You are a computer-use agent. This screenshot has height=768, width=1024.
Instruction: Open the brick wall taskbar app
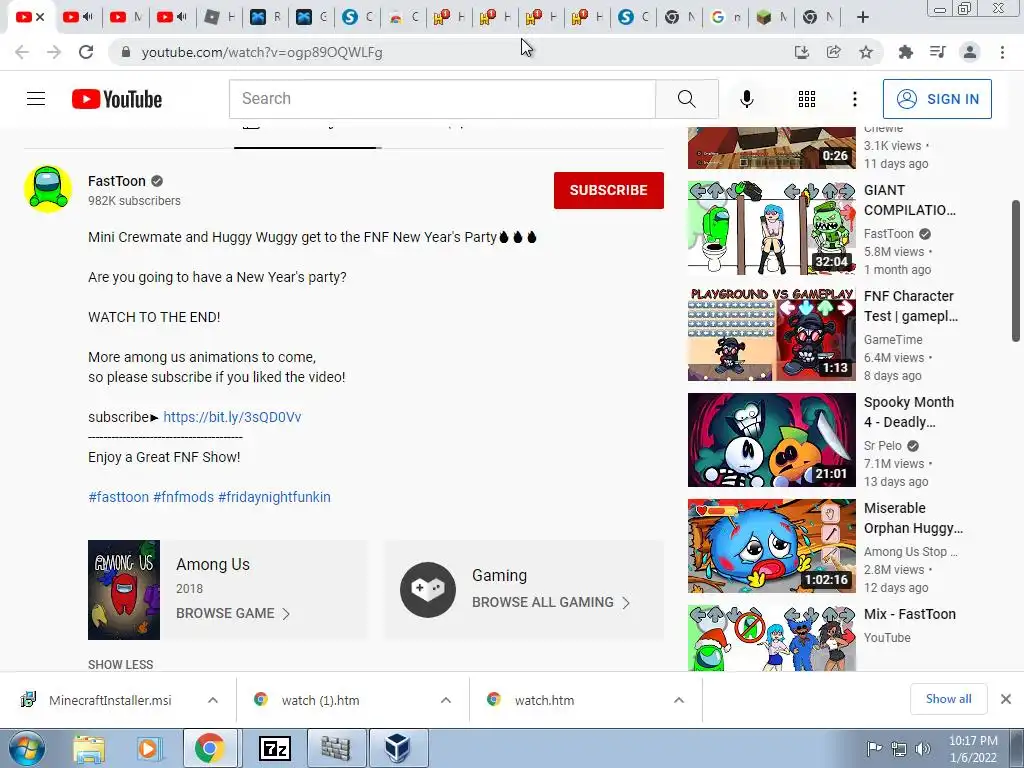(x=336, y=748)
